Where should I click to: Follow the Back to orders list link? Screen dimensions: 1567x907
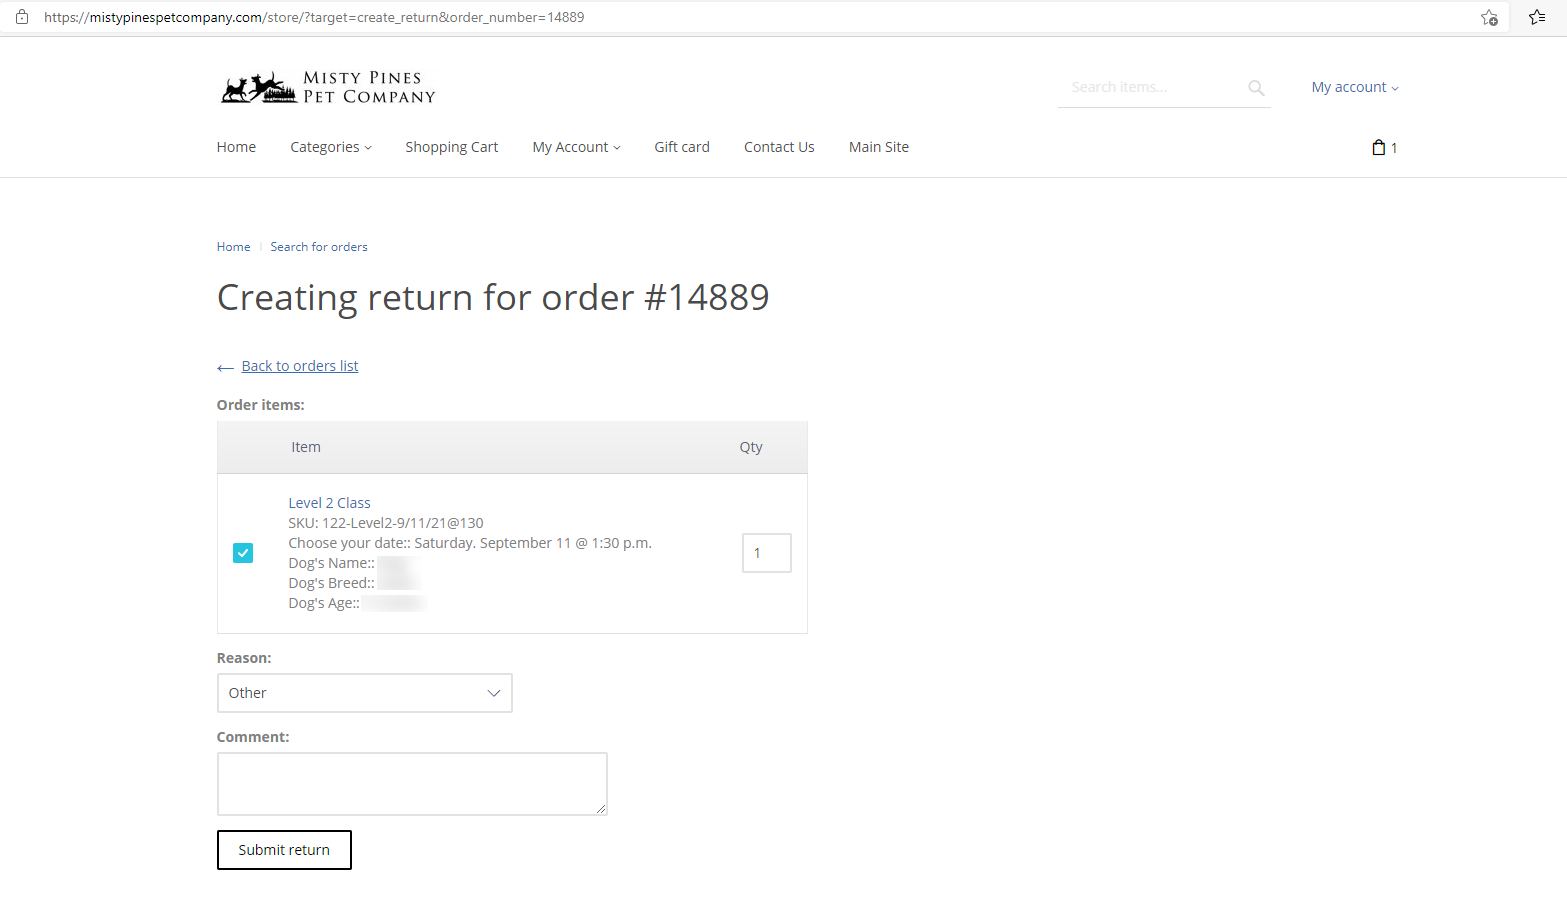(300, 366)
